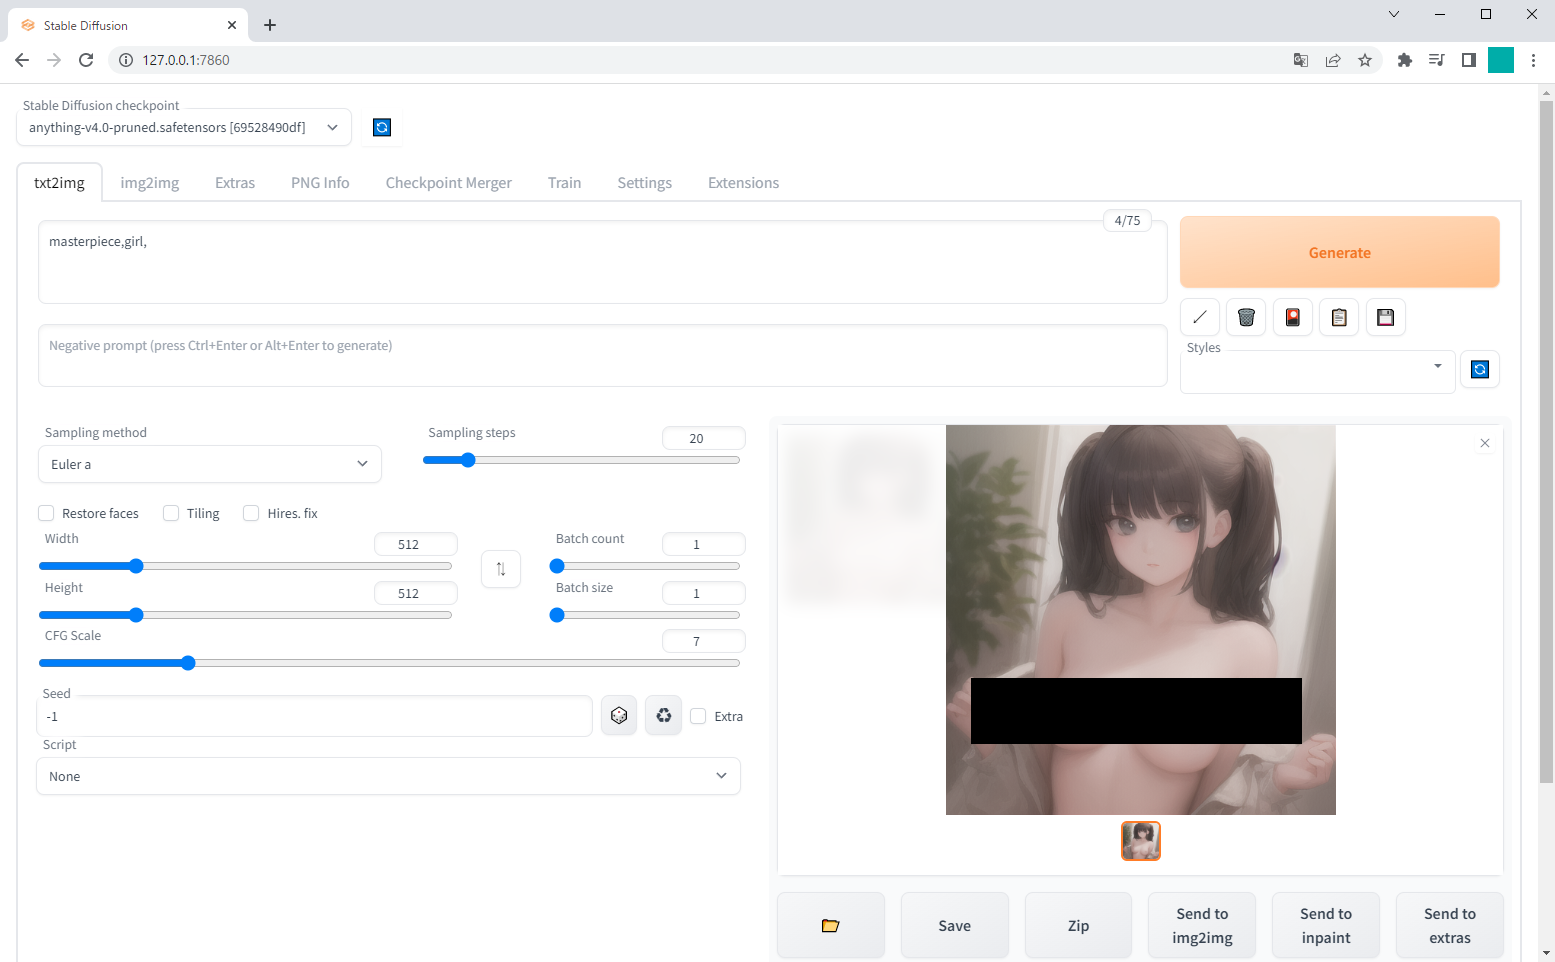Open Stable Diffusion checkpoint dropdown

tap(184, 127)
